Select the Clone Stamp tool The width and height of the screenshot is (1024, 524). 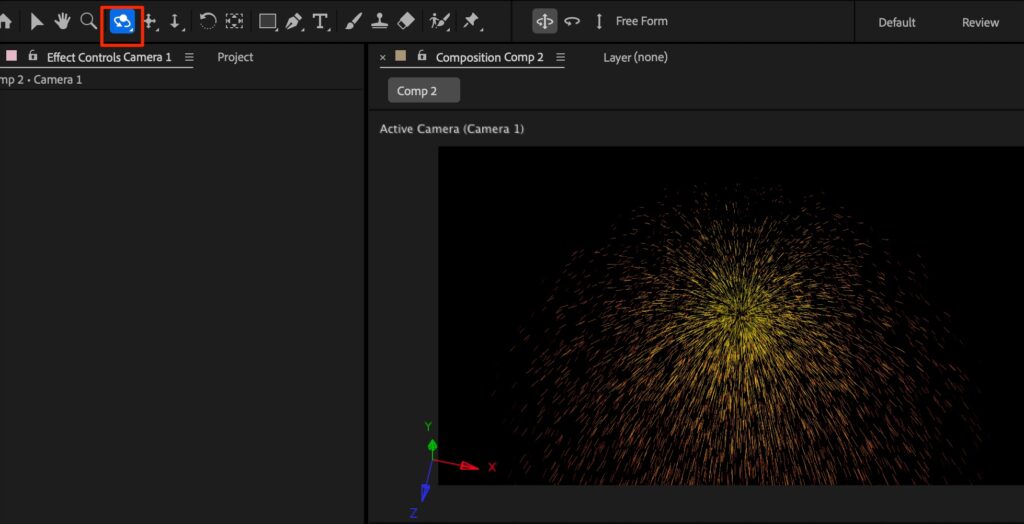[380, 21]
